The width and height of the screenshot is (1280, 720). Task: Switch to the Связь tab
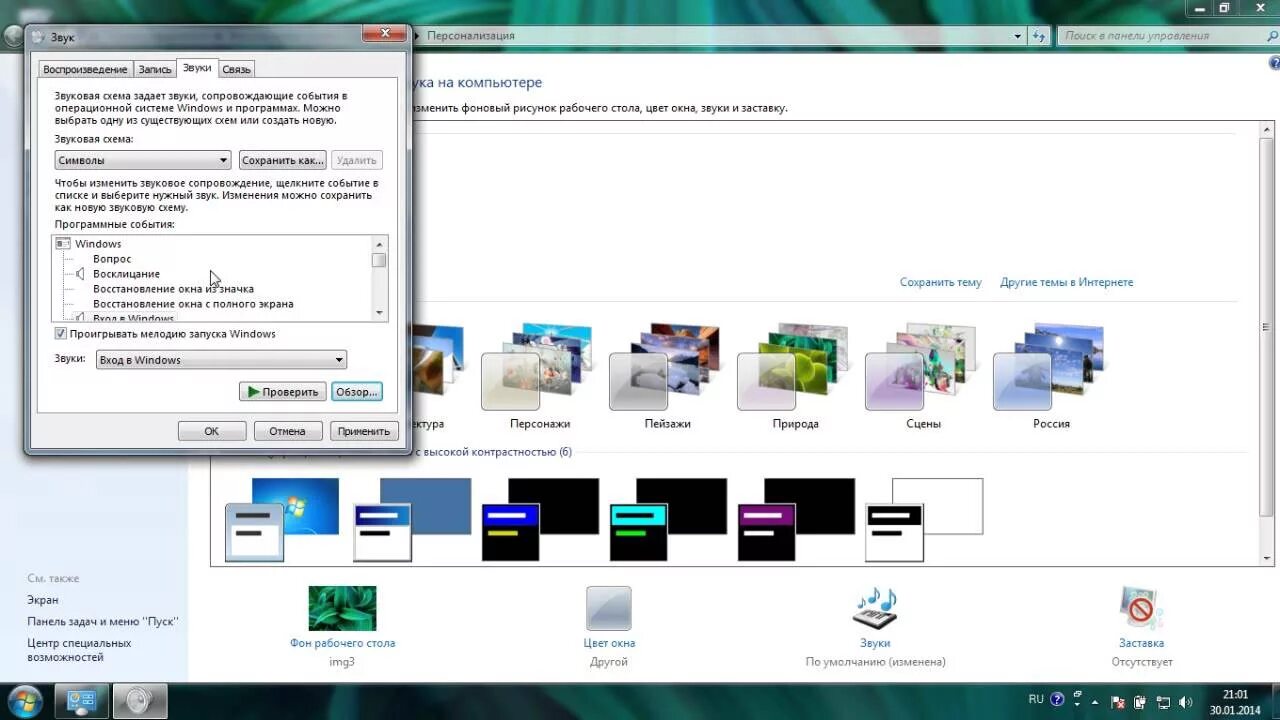(x=236, y=69)
